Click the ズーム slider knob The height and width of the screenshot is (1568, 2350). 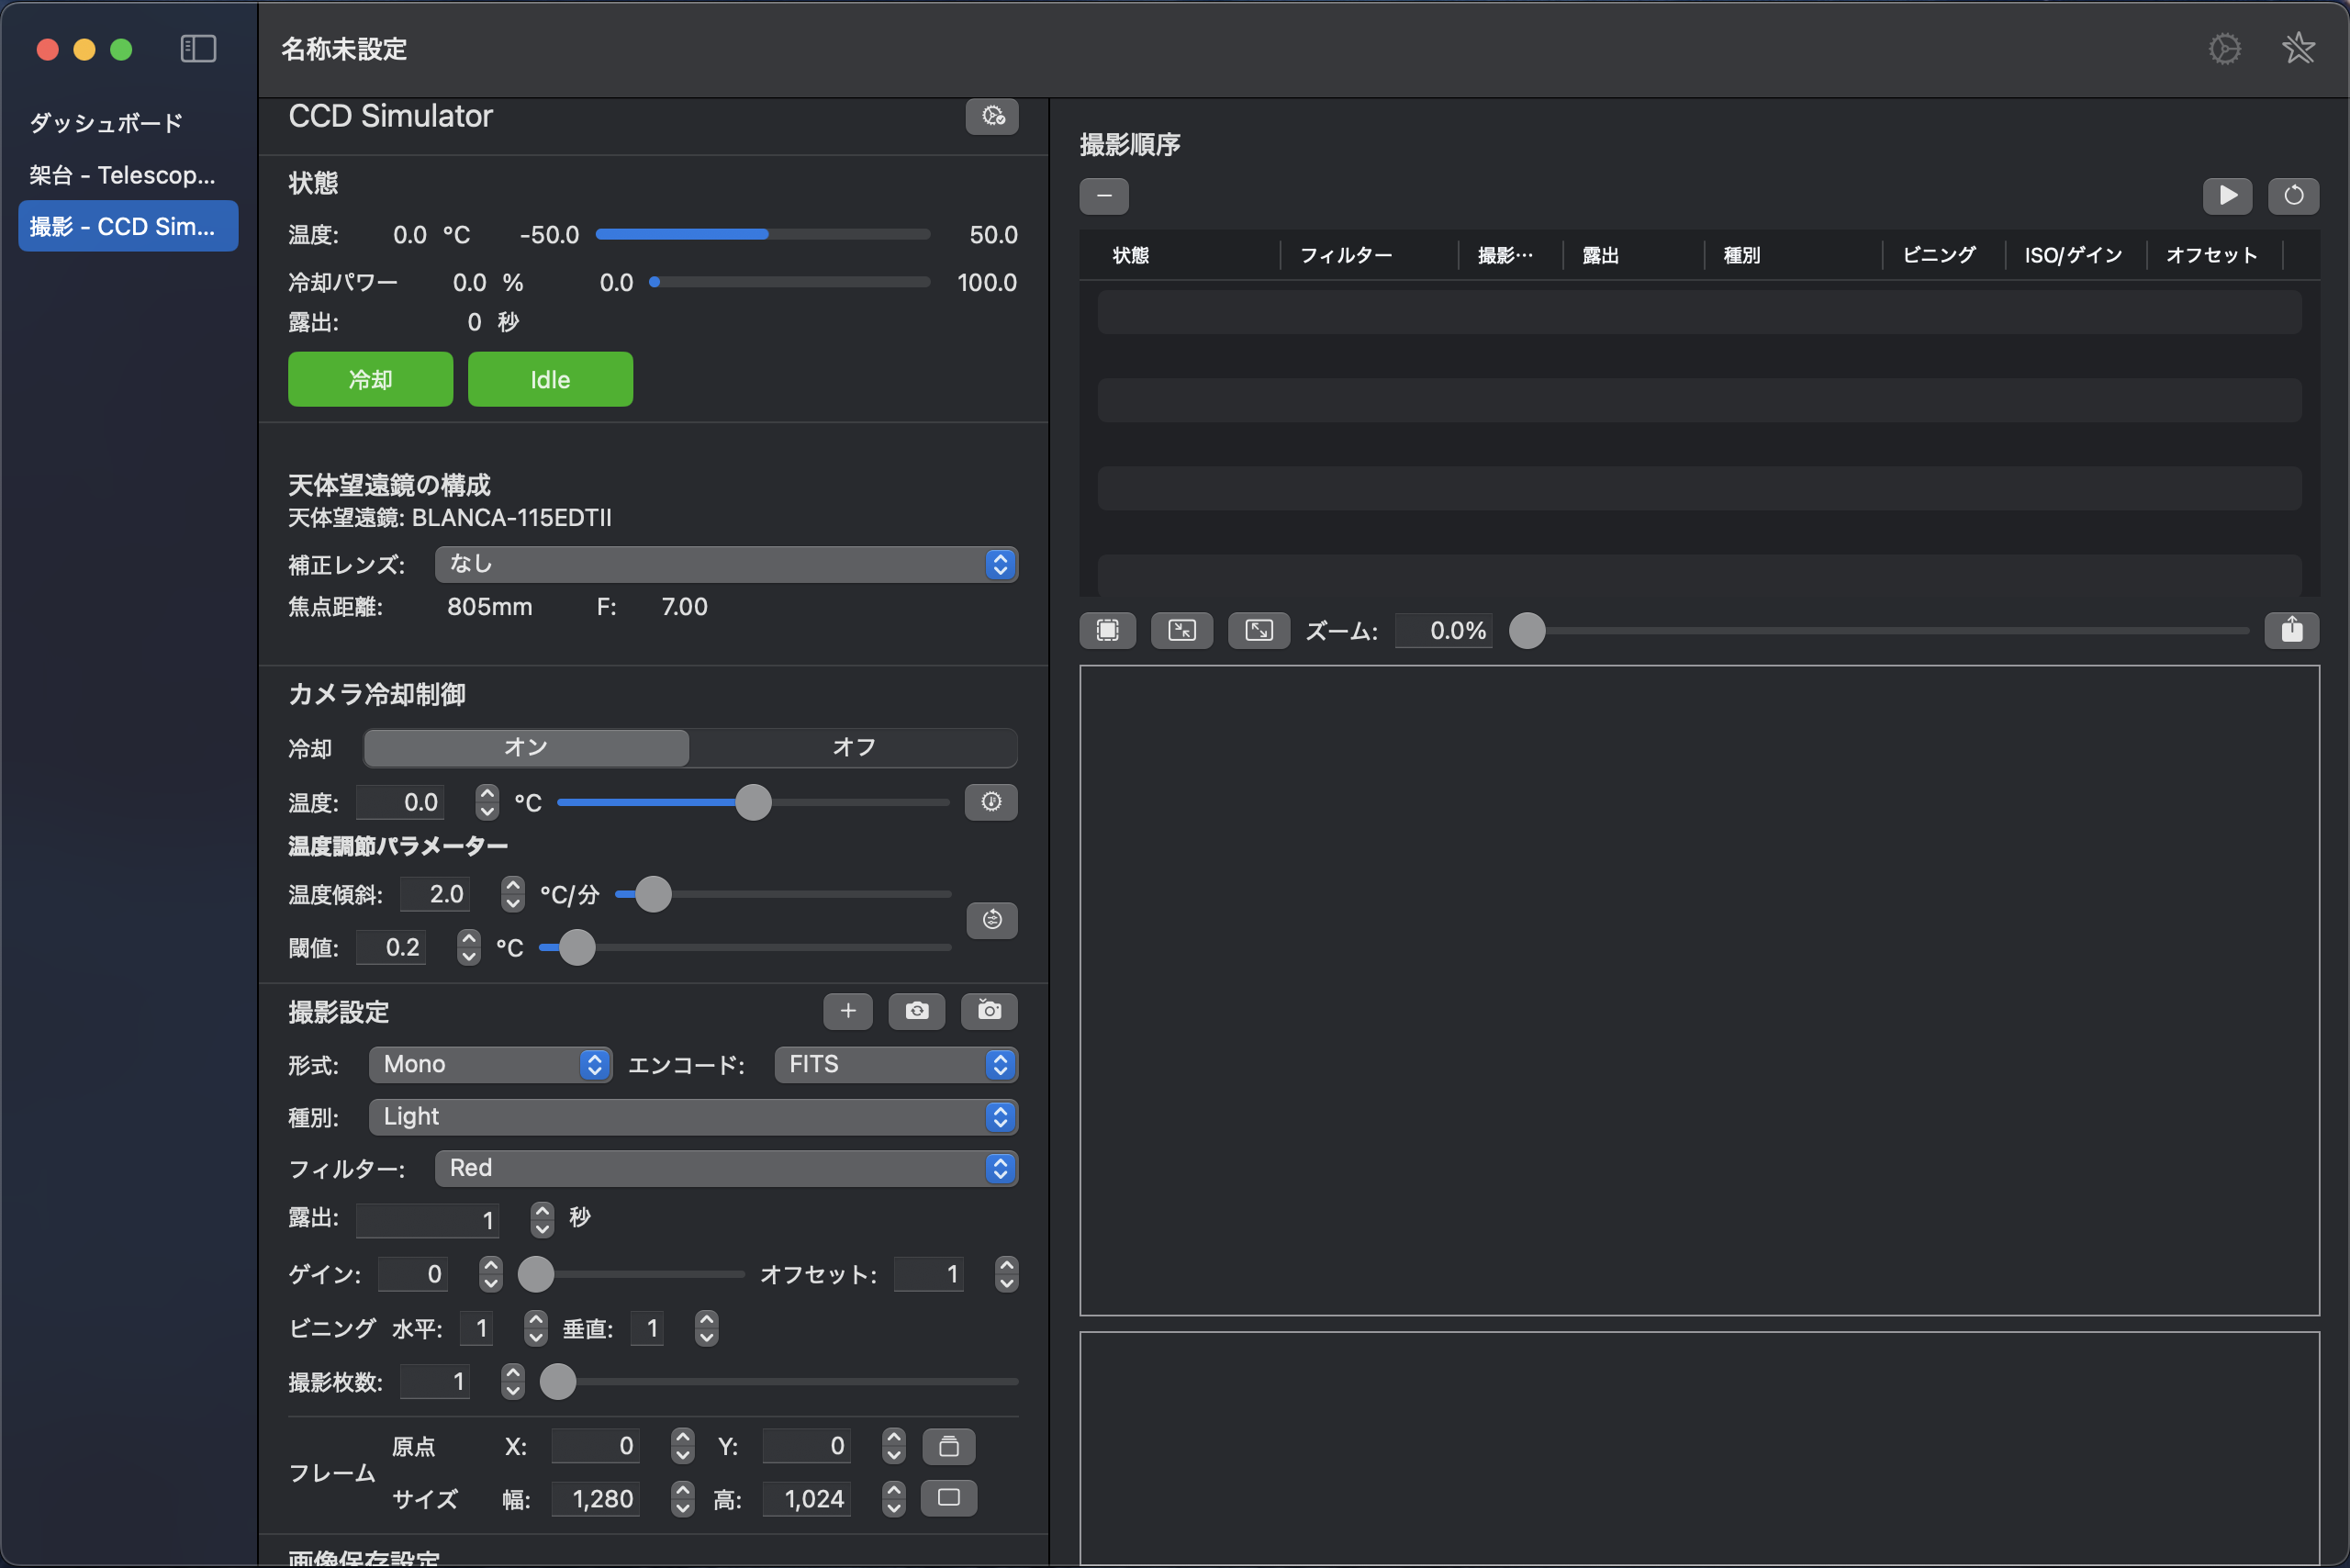click(x=1527, y=630)
